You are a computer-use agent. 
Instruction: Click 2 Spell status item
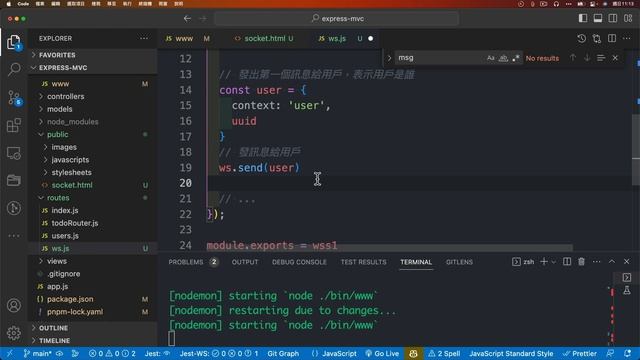coord(444,353)
